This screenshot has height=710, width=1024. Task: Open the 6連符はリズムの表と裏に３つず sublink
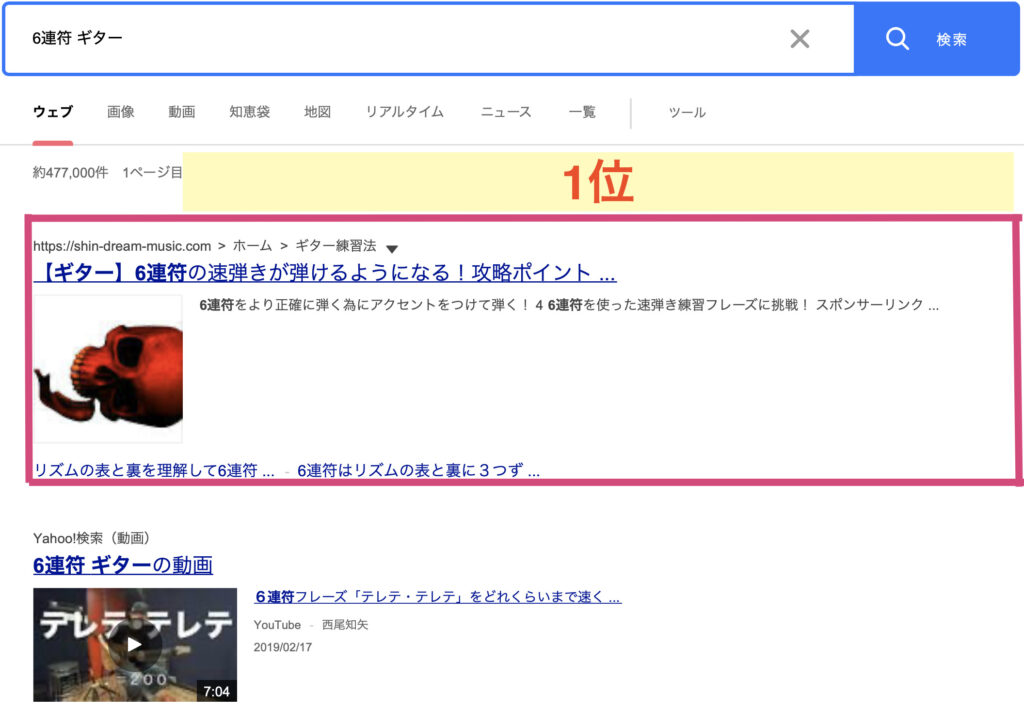[x=418, y=471]
